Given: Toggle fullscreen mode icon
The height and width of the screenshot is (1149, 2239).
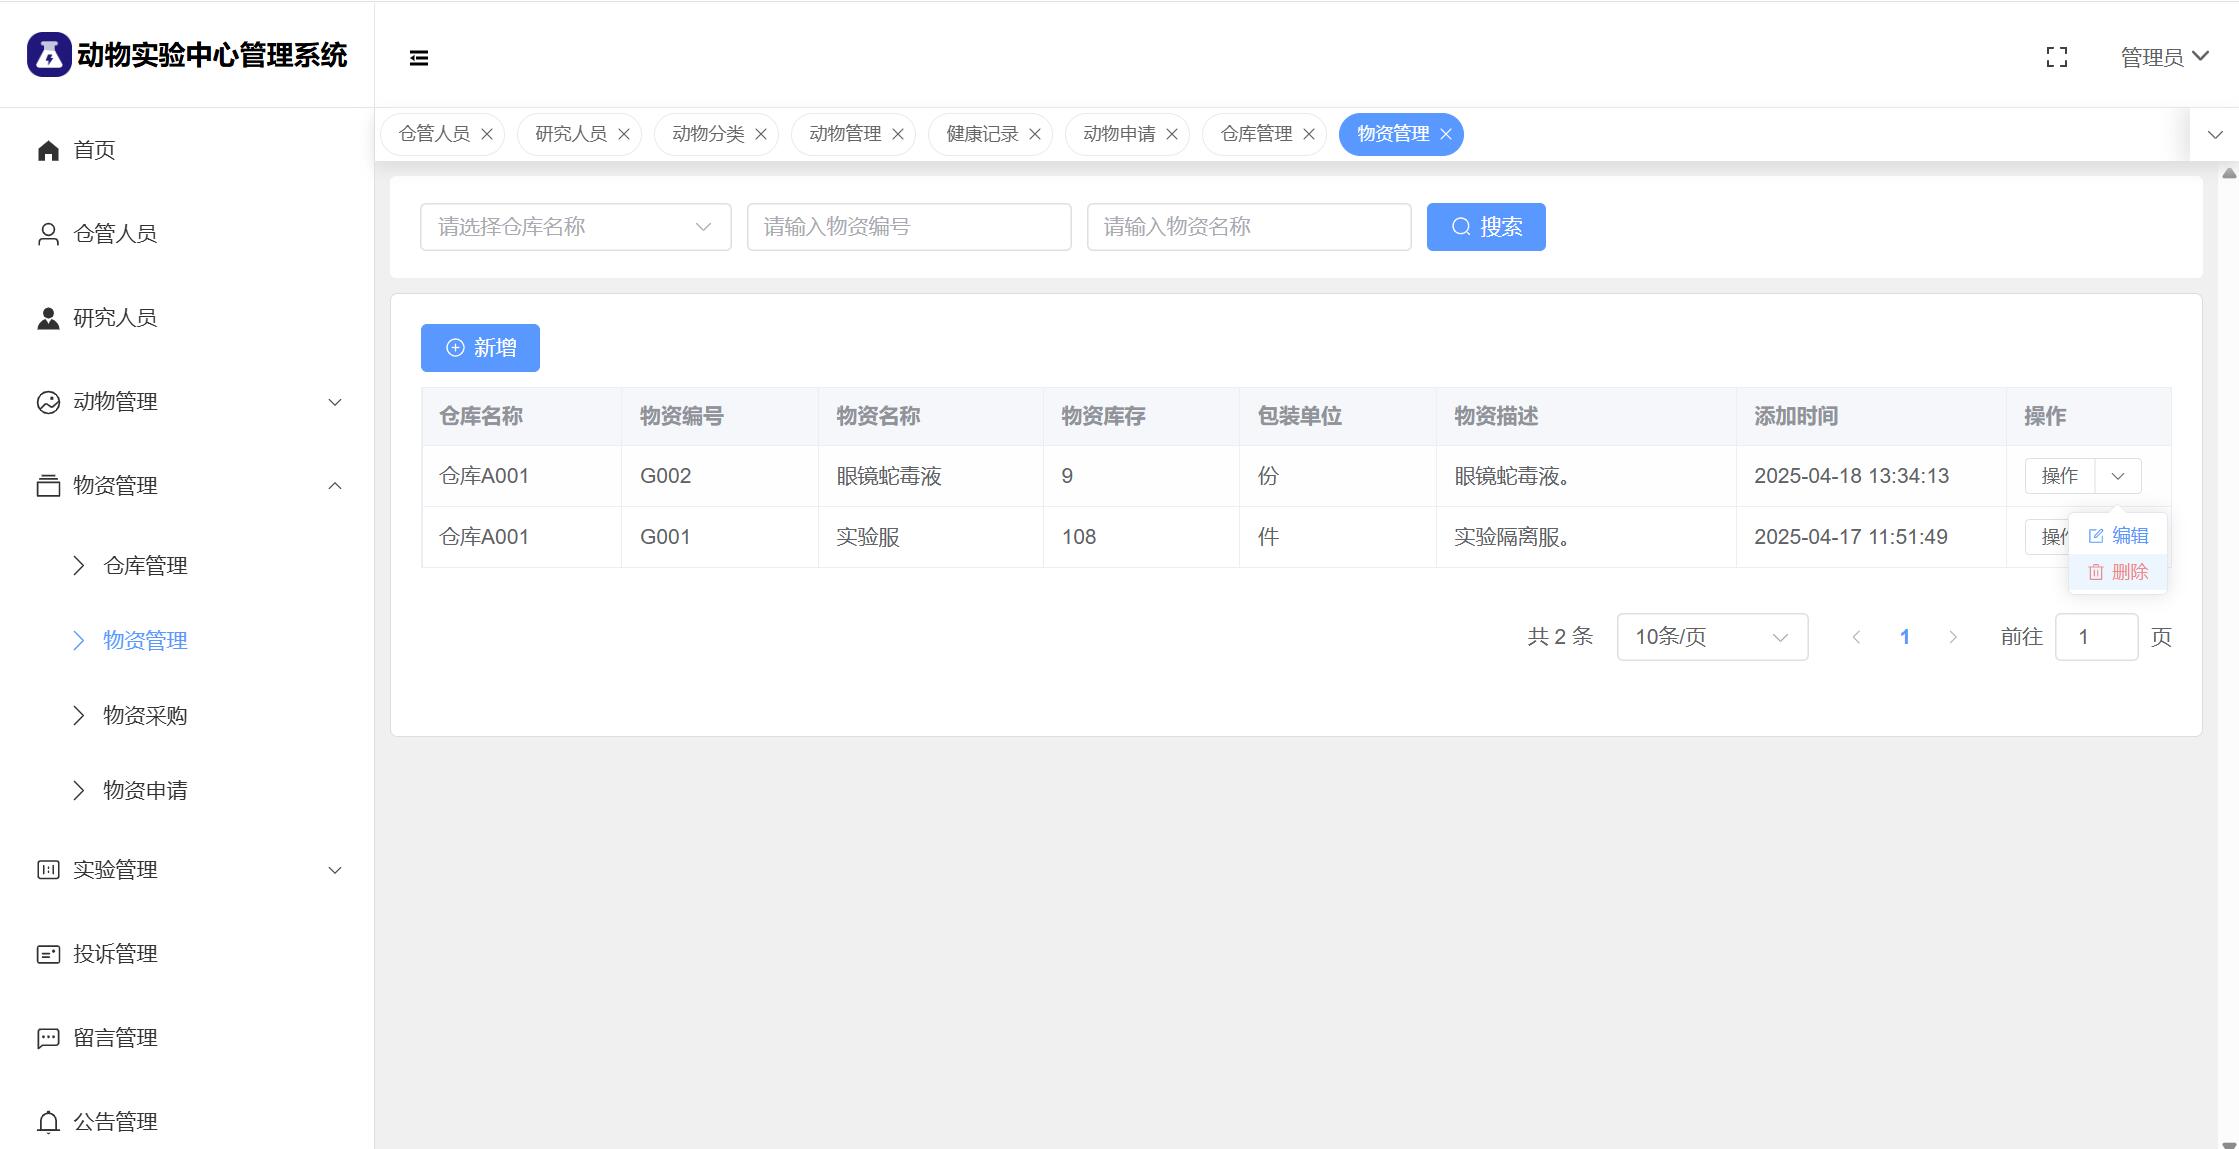Looking at the screenshot, I should point(2056,58).
